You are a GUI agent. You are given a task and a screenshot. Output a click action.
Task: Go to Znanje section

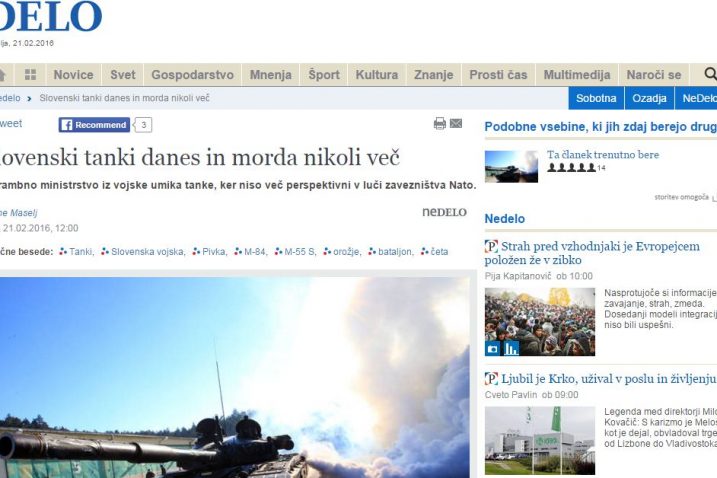pyautogui.click(x=433, y=75)
